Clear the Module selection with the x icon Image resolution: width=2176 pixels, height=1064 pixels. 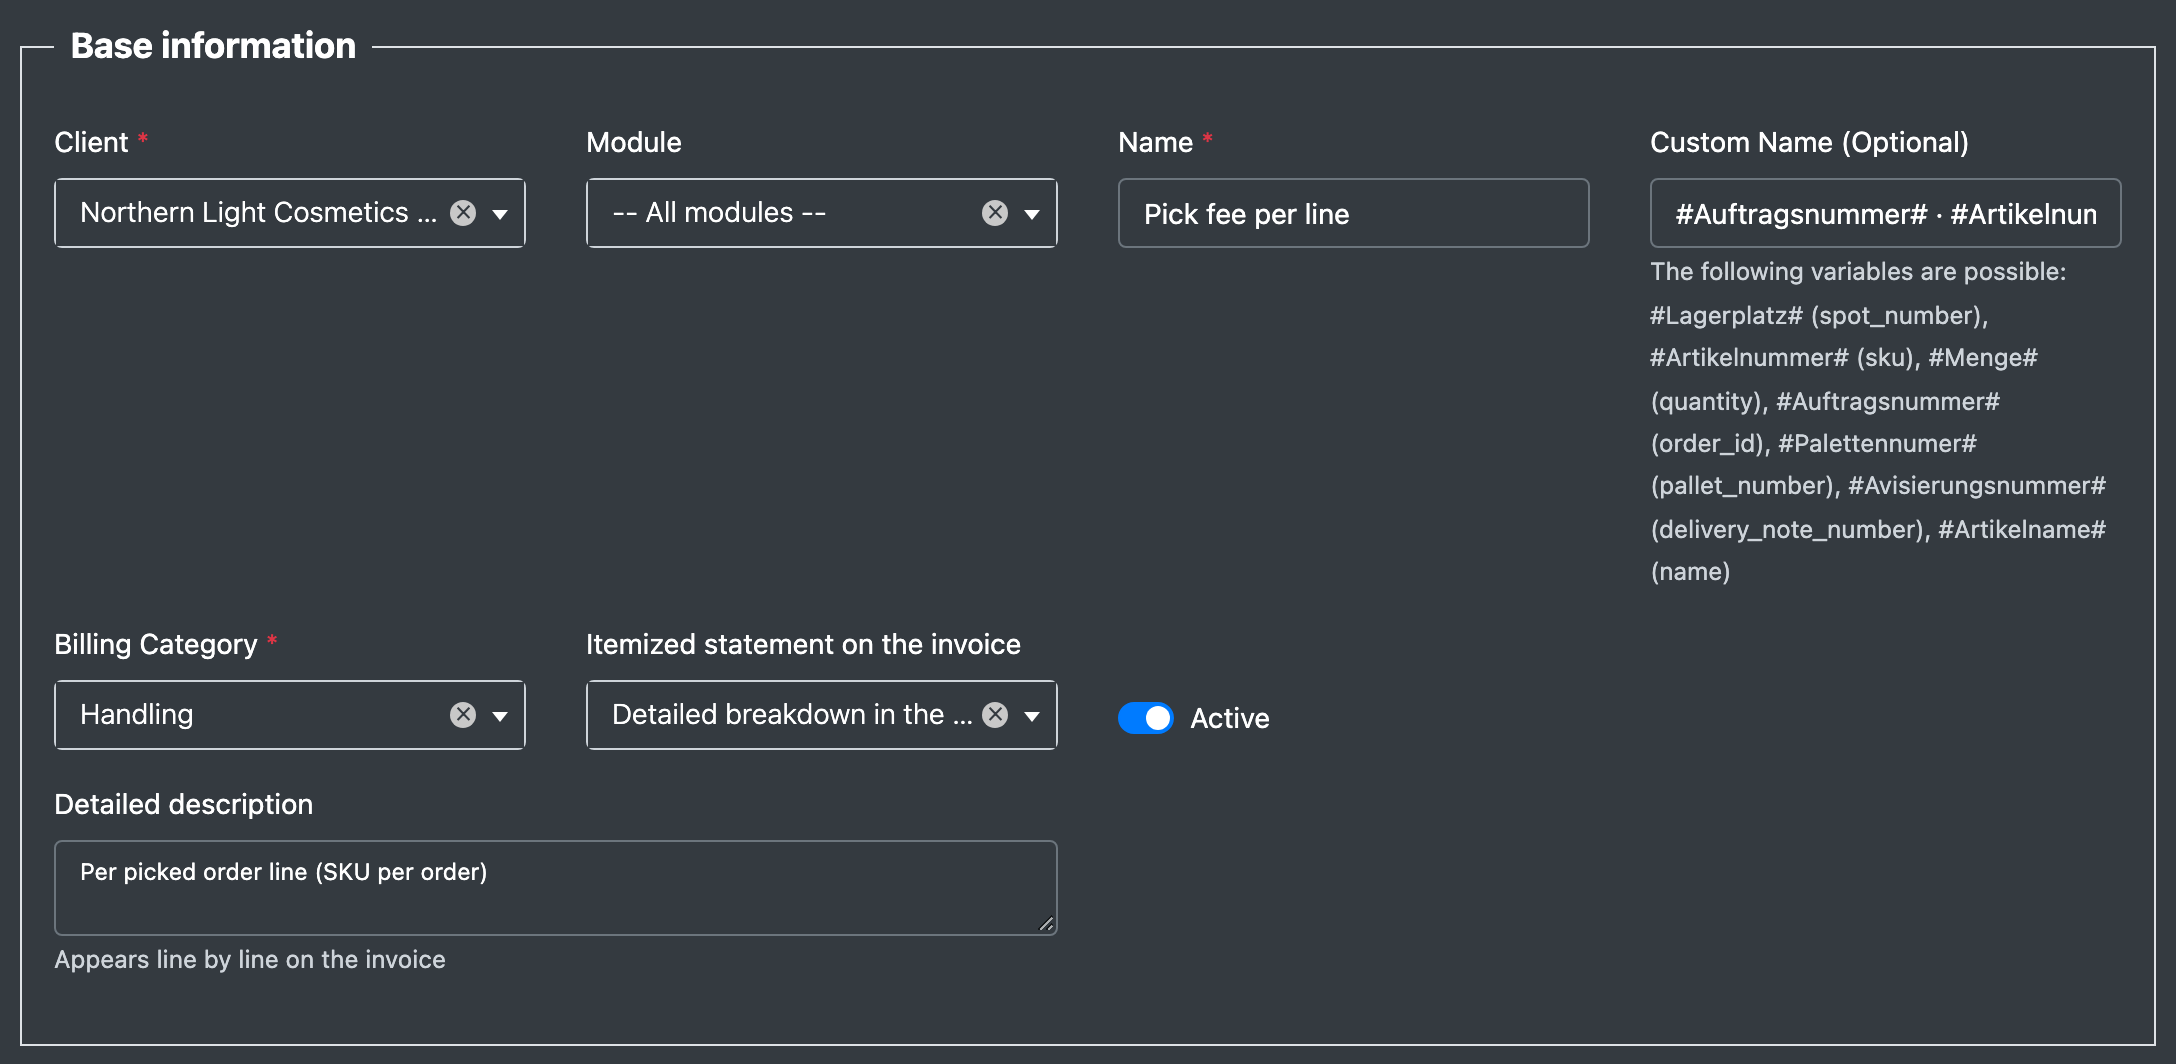coord(995,213)
